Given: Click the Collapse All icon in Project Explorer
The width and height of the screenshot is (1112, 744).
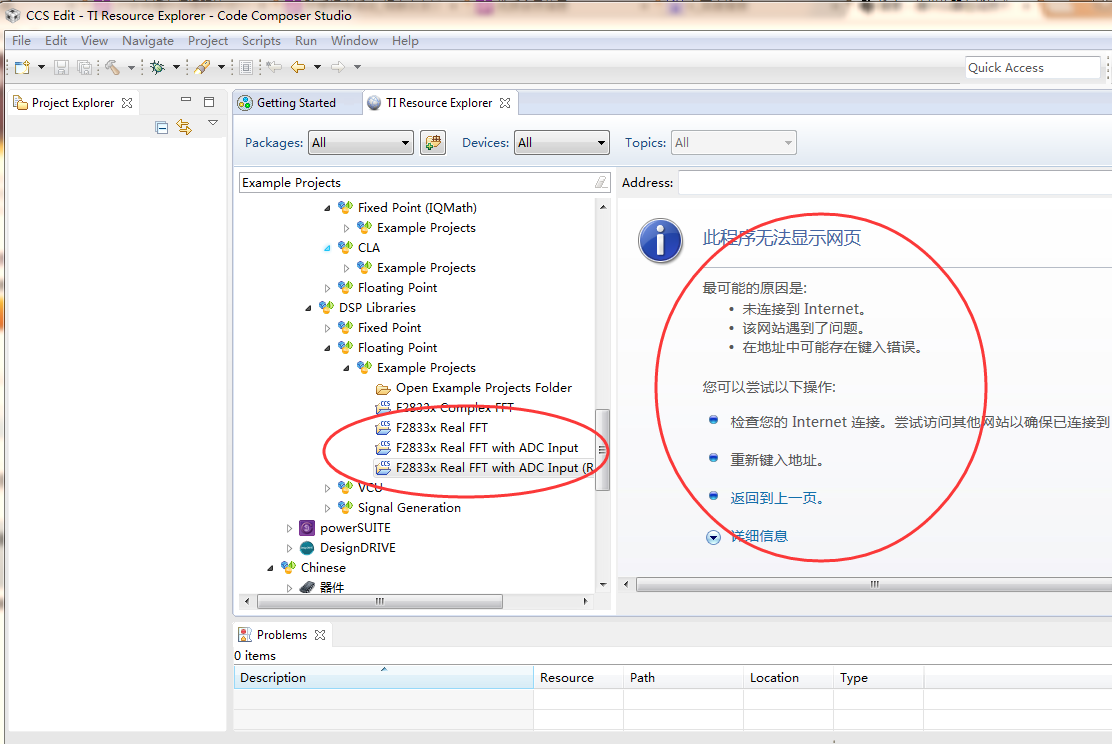Looking at the screenshot, I should coord(162,128).
